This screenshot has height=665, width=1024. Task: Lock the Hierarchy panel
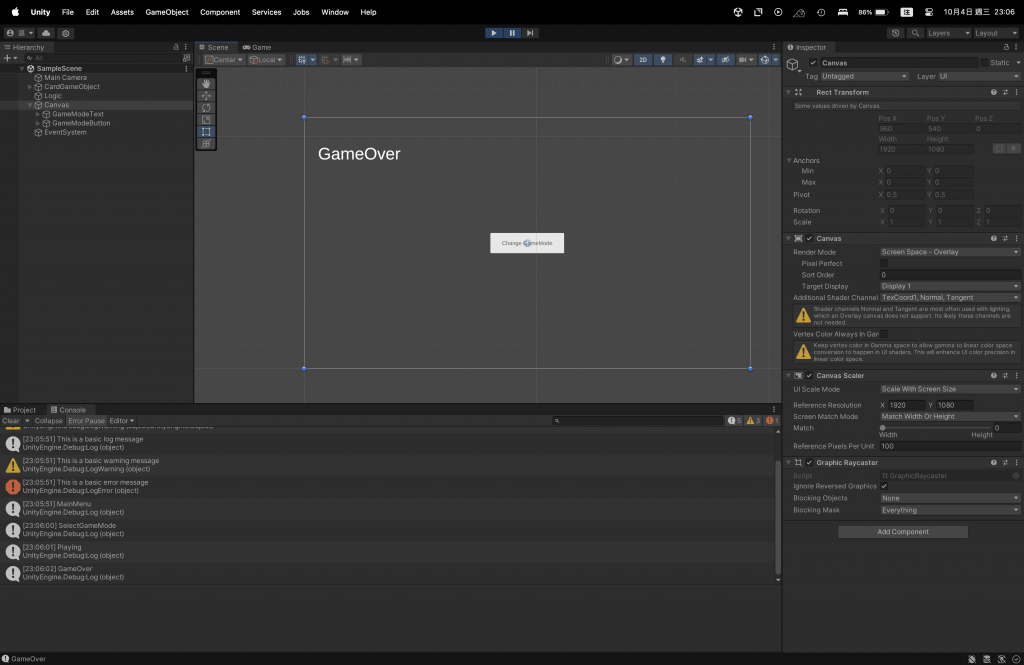coord(176,47)
